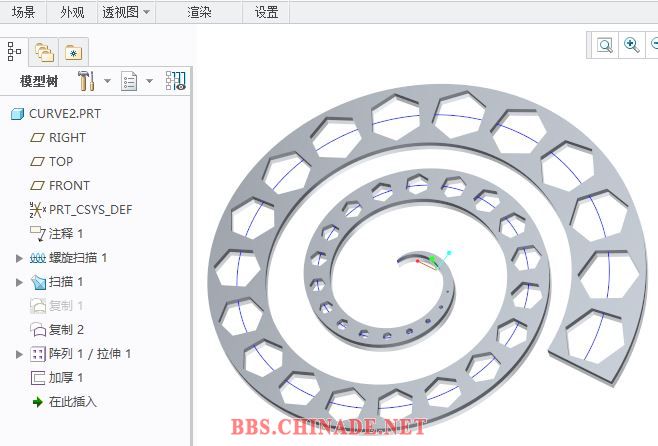Select CURVE2.PRT in the model tree

pos(65,114)
